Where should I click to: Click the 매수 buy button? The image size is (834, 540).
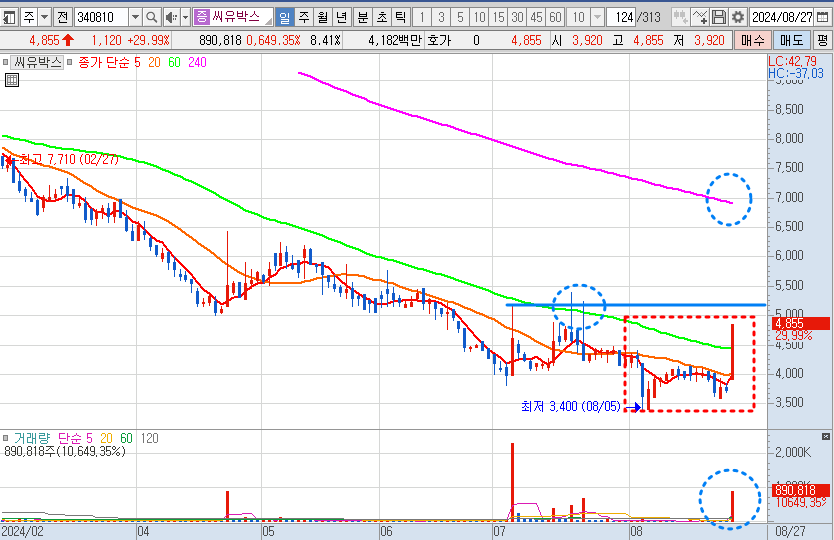752,40
